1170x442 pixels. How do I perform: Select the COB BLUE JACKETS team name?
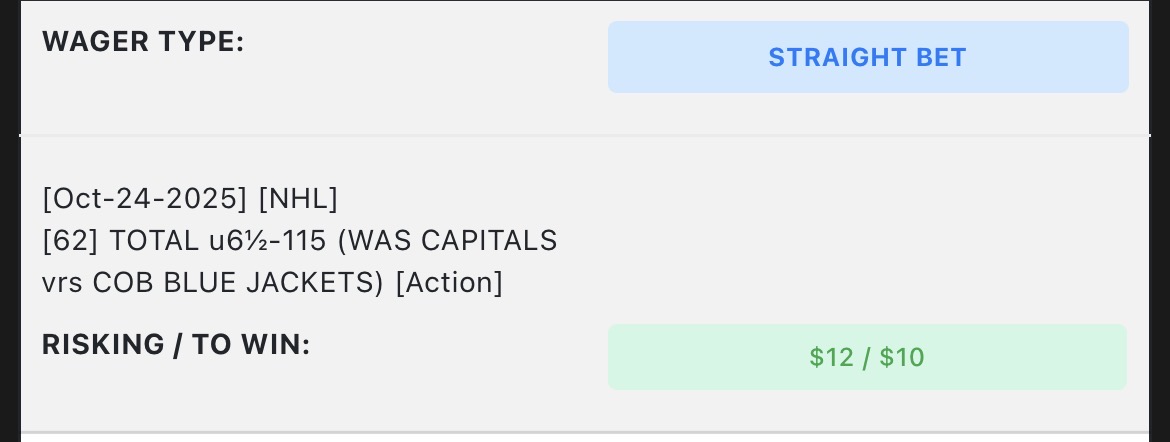click(x=238, y=283)
